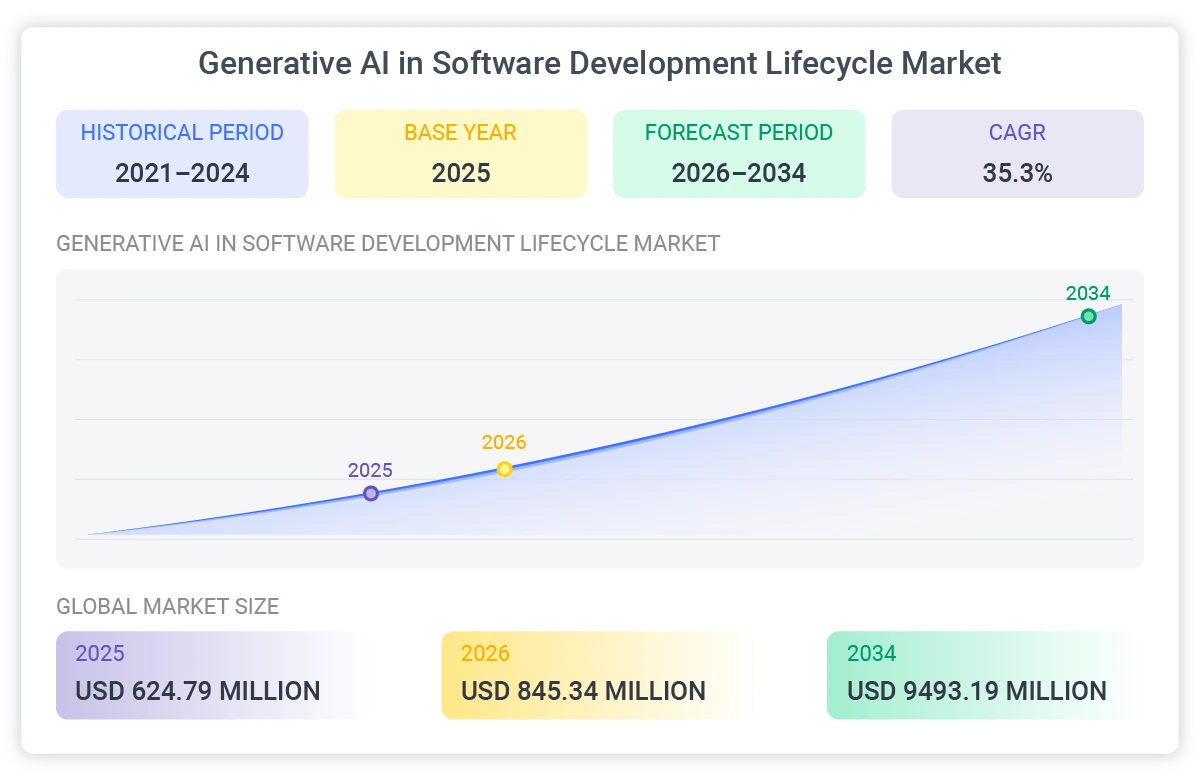Click the '35.3%' value

click(1018, 173)
